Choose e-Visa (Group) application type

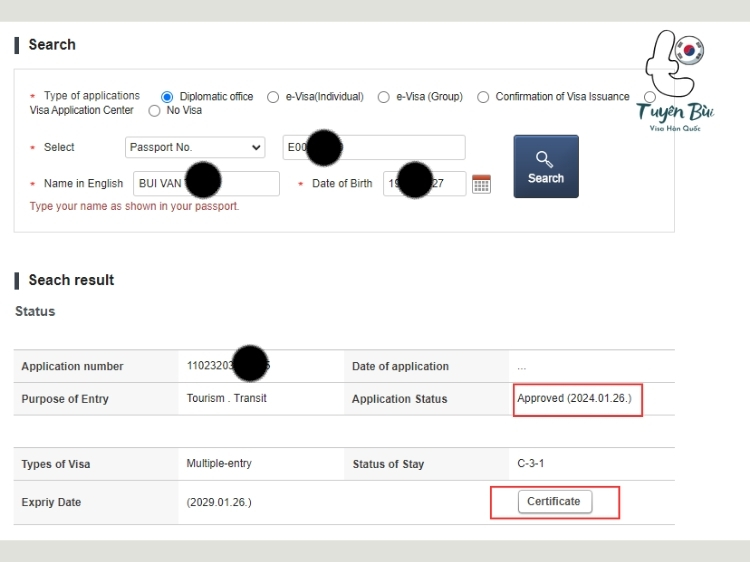[384, 97]
